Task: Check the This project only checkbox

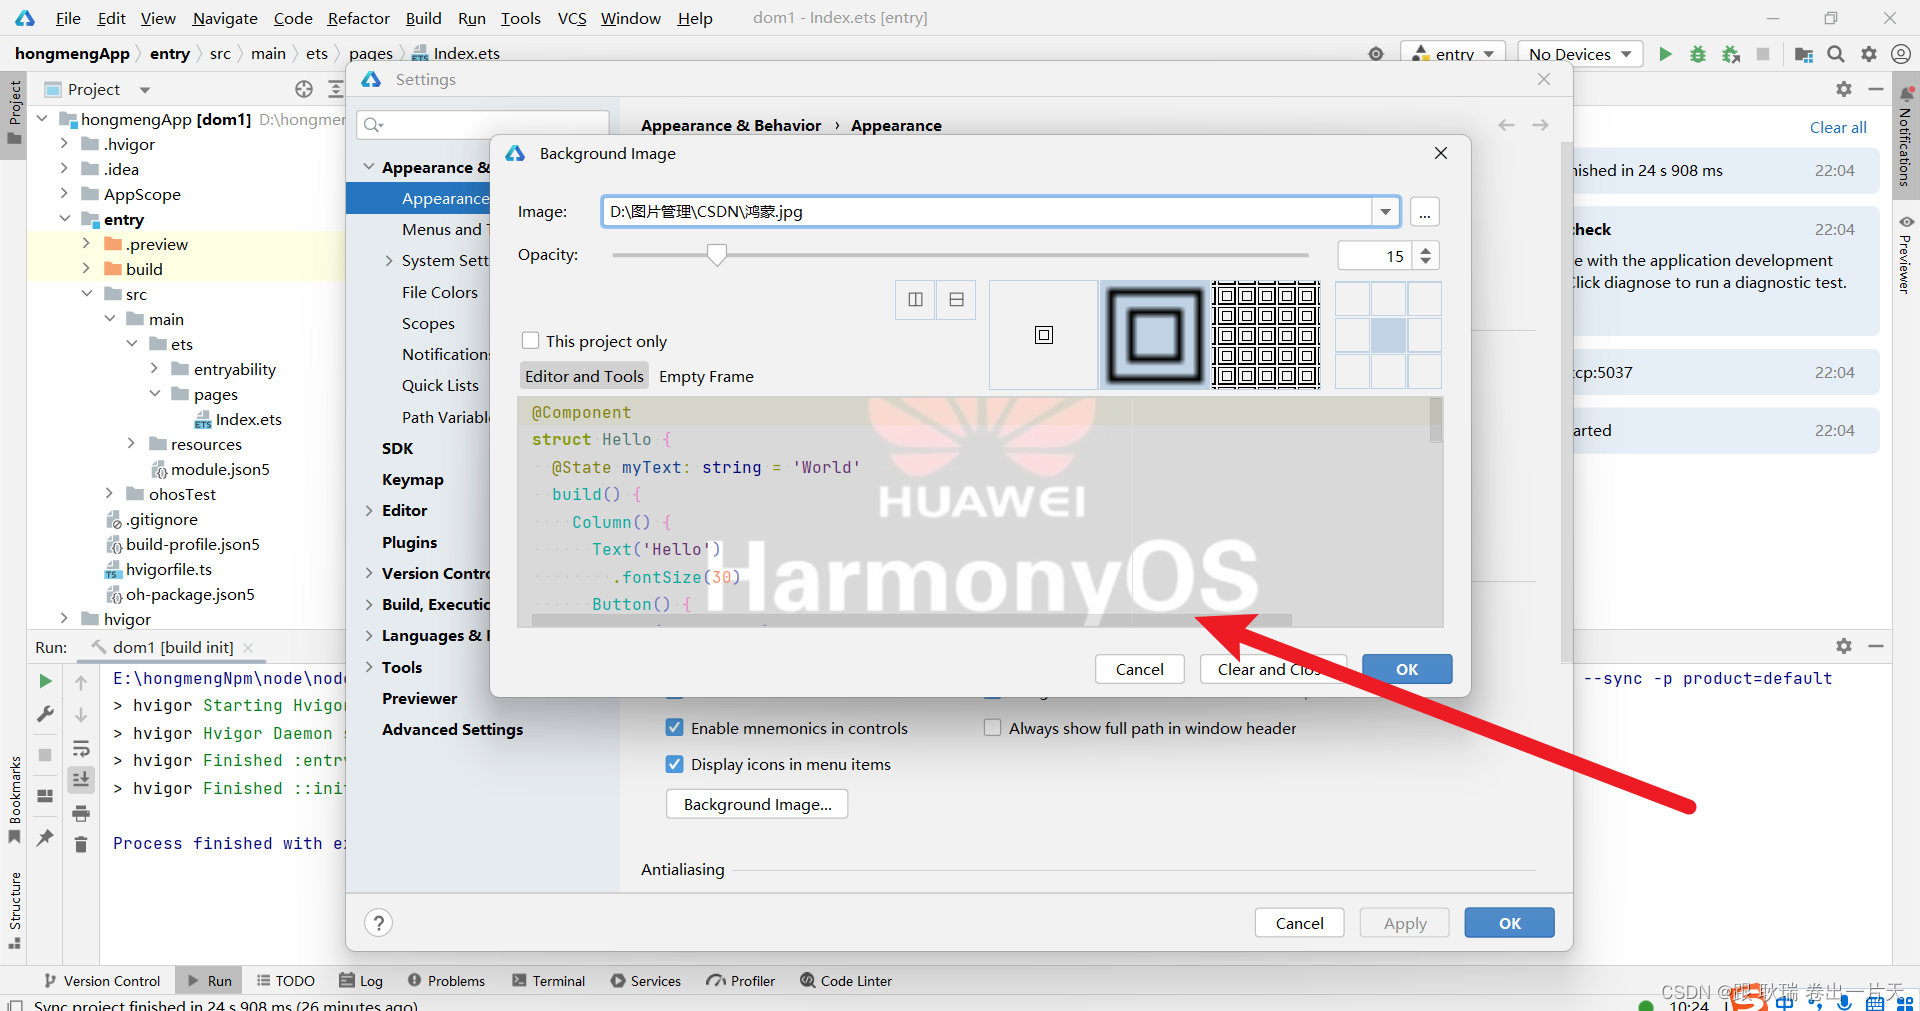Action: [x=531, y=341]
